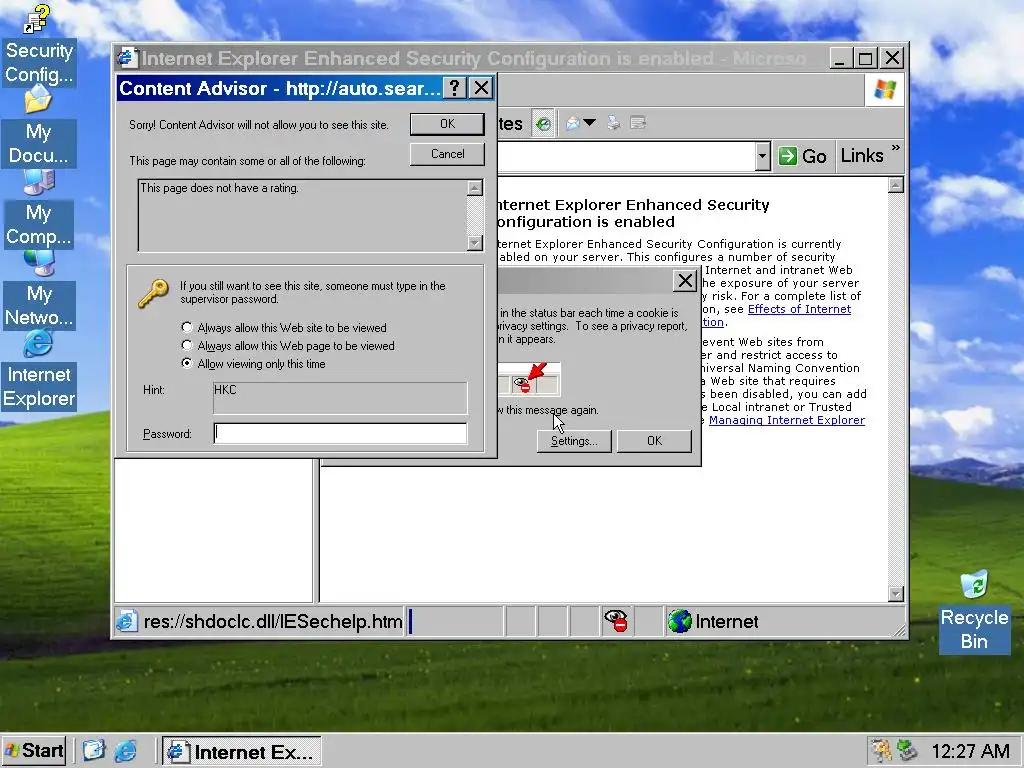Click OK in the Content Advisor dialog

pyautogui.click(x=447, y=124)
